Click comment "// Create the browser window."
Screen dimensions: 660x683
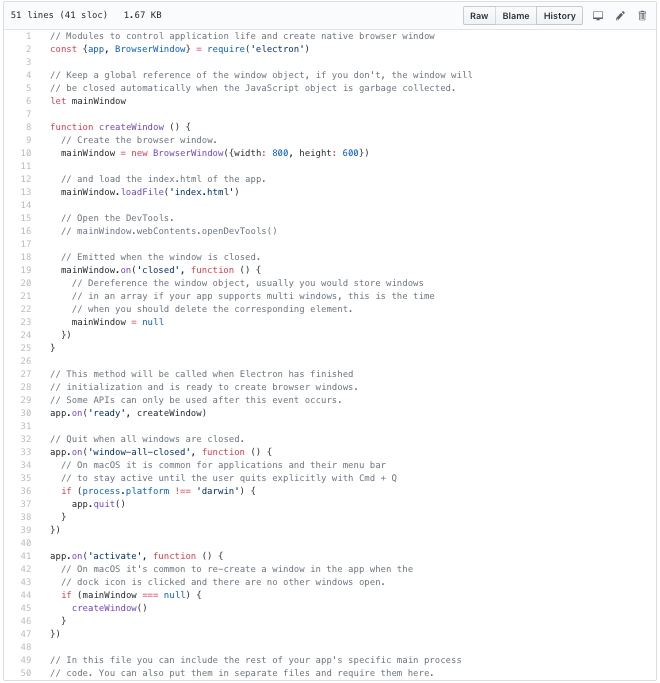click(x=139, y=140)
